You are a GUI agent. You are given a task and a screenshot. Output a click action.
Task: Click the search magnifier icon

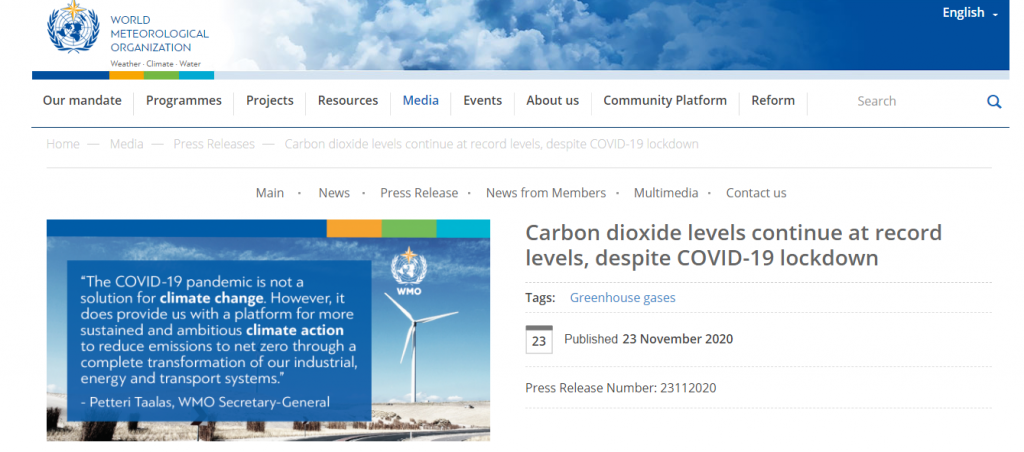tap(994, 101)
